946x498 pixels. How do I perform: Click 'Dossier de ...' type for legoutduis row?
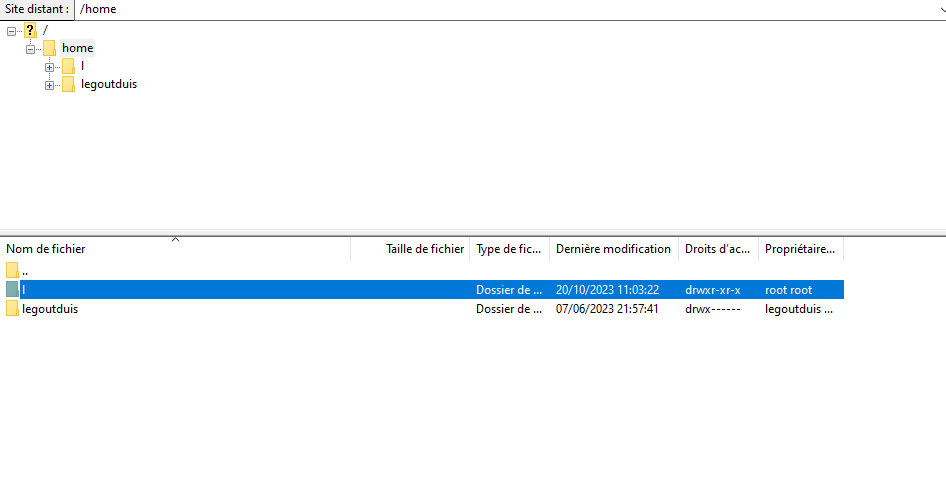(509, 309)
